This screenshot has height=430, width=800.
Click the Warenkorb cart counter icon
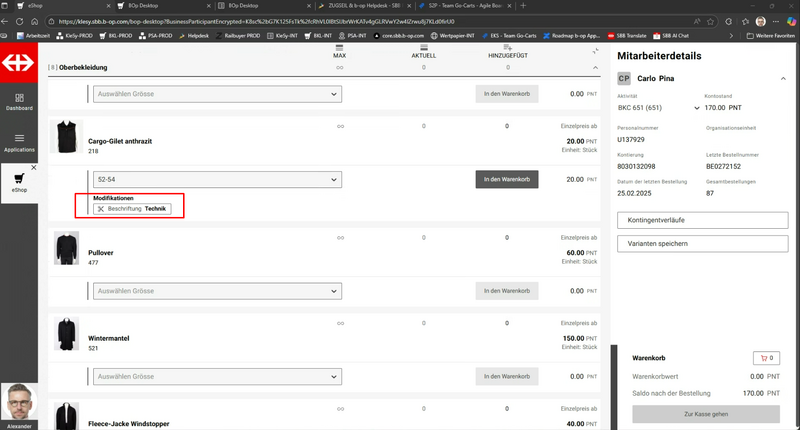coord(765,357)
